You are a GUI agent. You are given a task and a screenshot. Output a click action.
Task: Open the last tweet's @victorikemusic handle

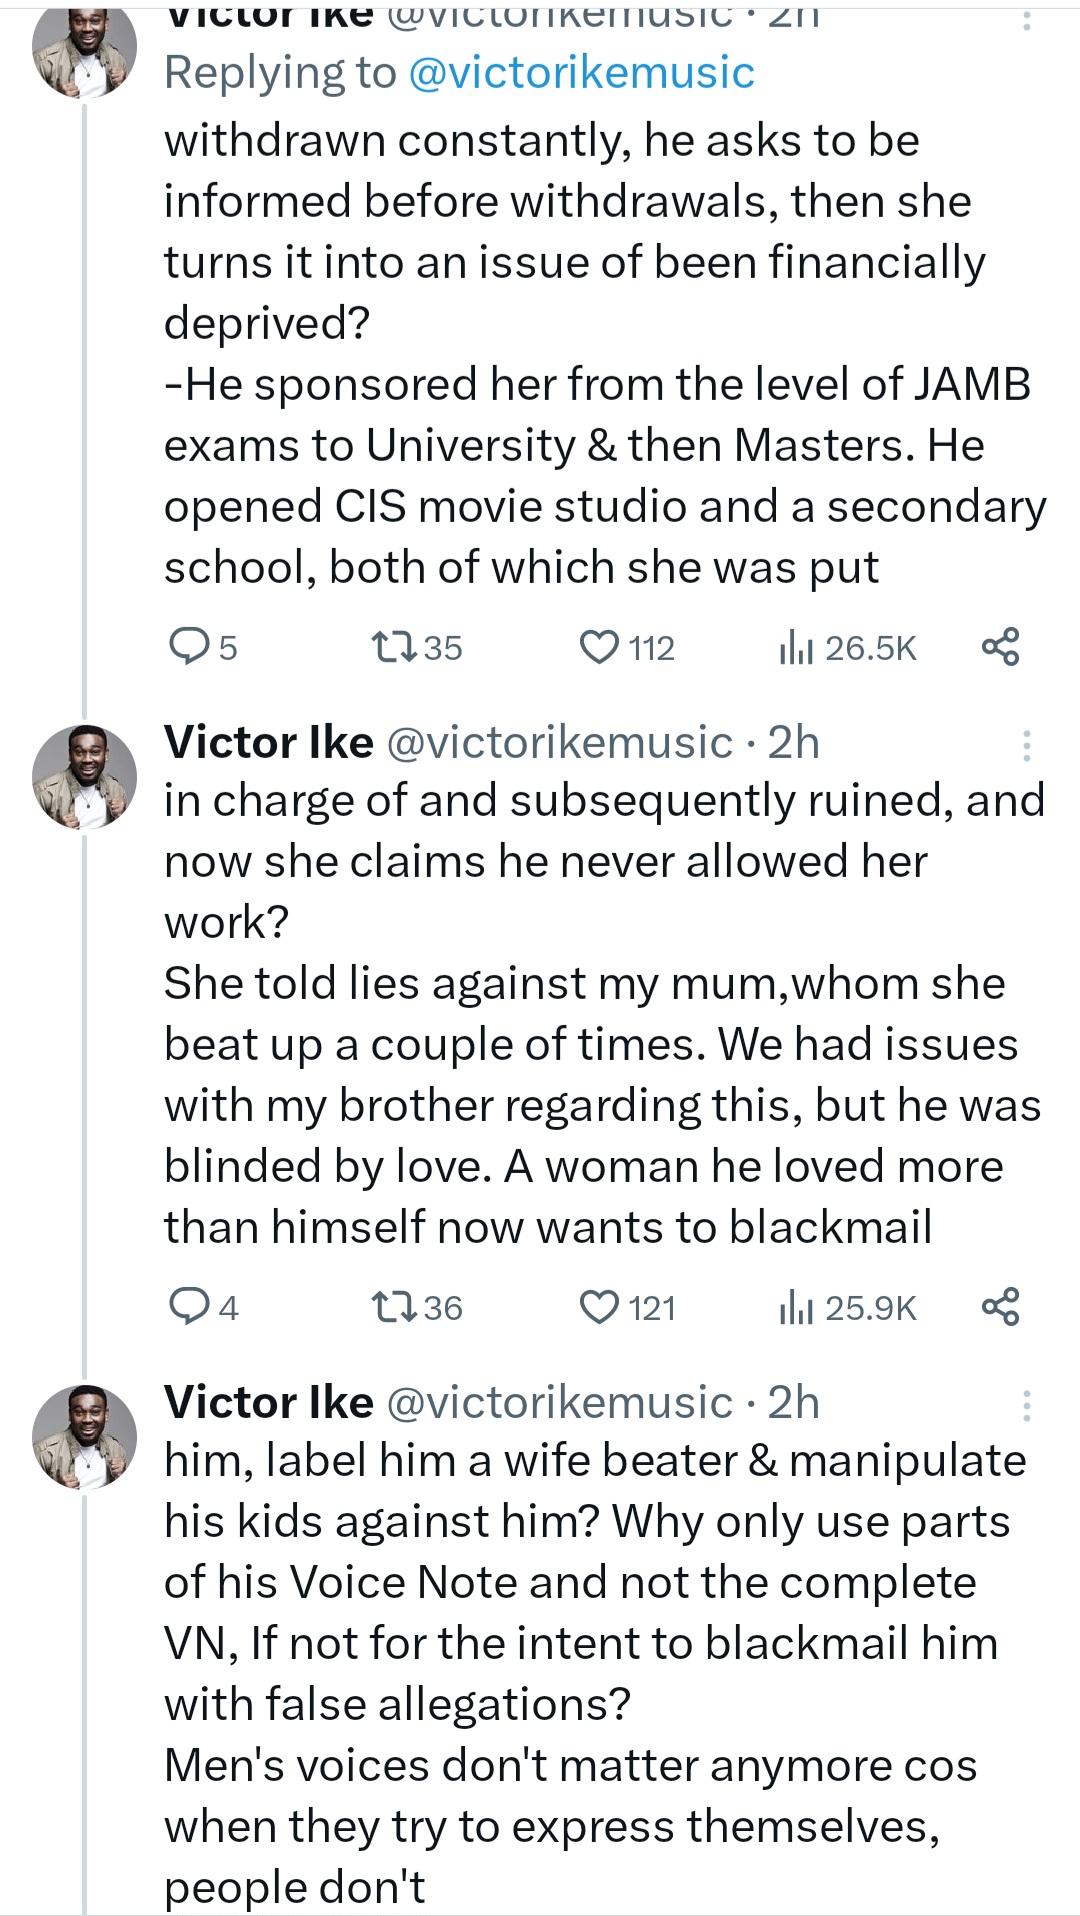click(558, 1402)
